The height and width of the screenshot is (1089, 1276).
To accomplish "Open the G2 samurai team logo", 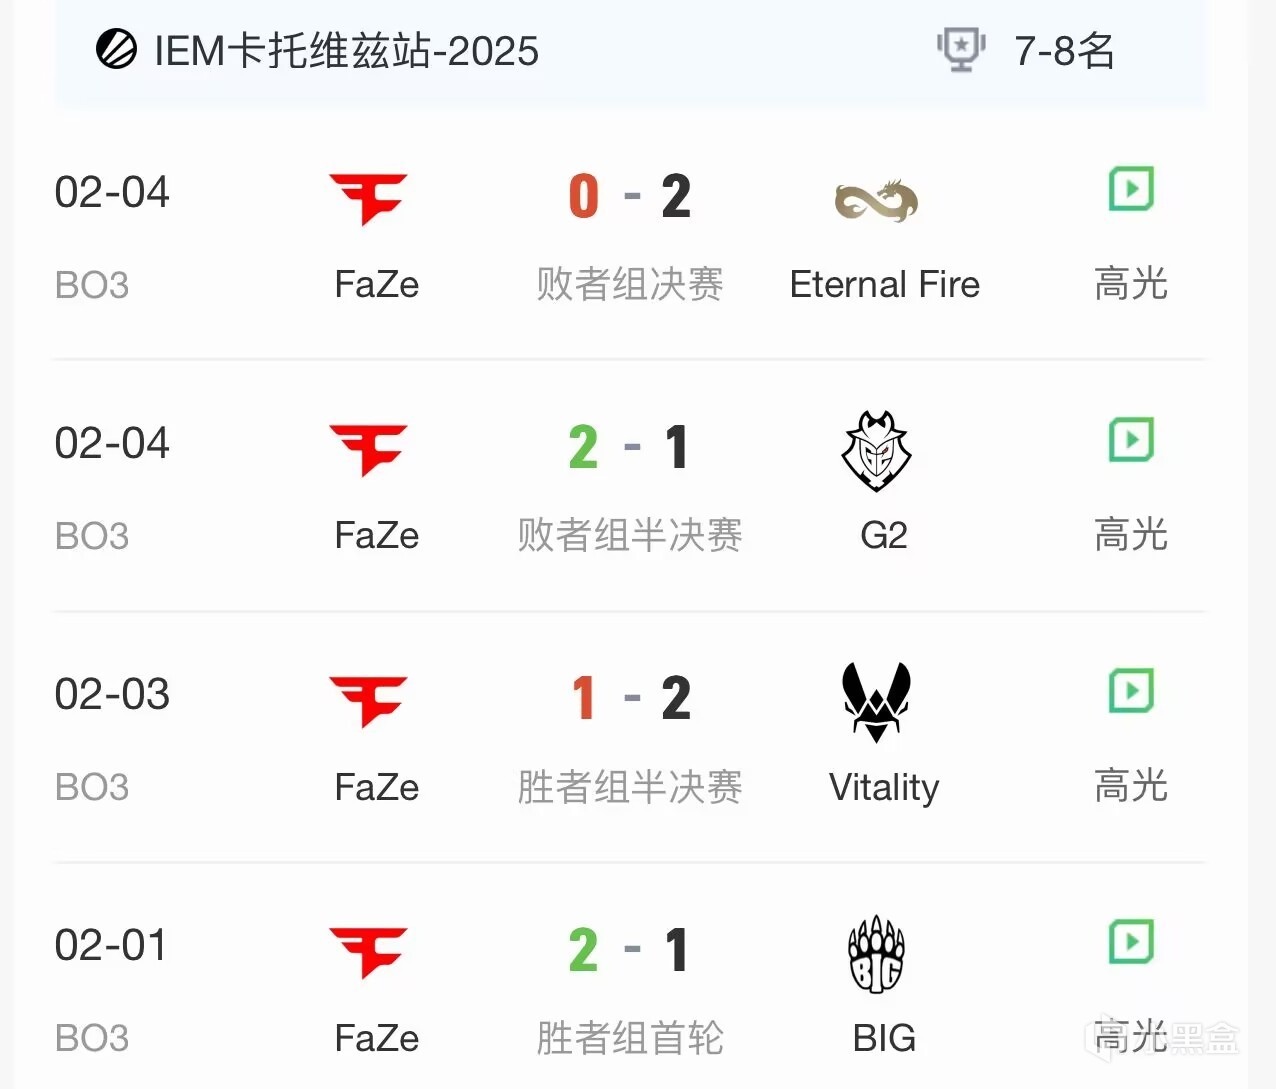I will coord(876,451).
